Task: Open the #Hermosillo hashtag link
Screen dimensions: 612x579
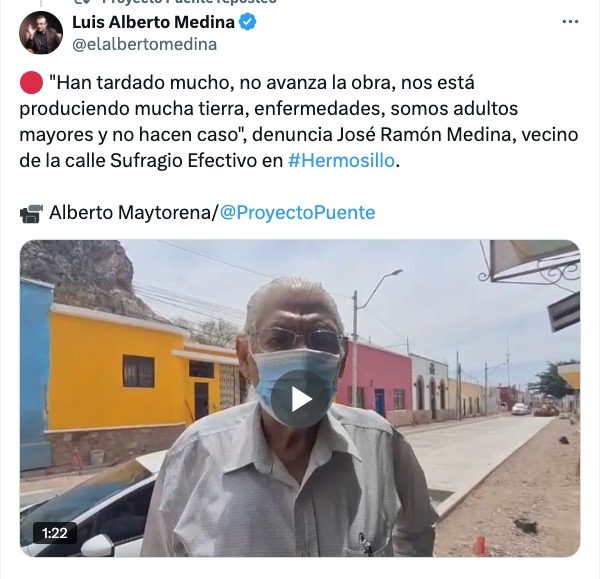Action: click(342, 160)
